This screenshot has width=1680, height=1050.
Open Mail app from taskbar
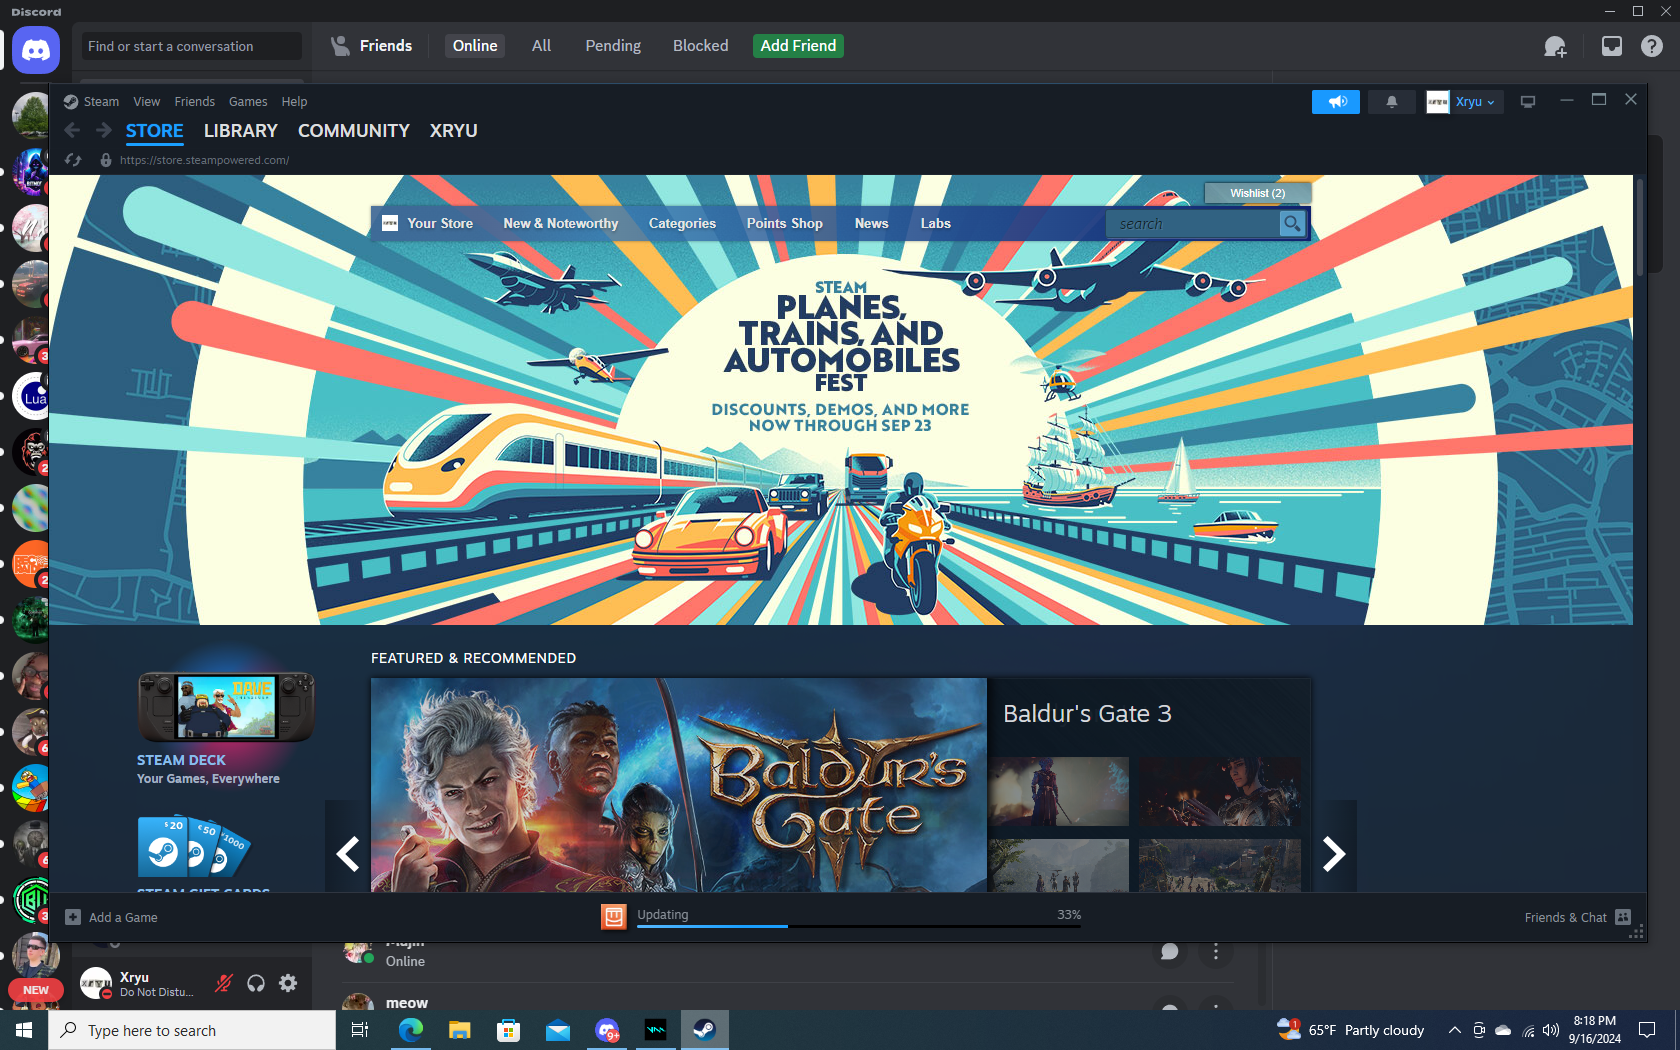pos(557,1030)
